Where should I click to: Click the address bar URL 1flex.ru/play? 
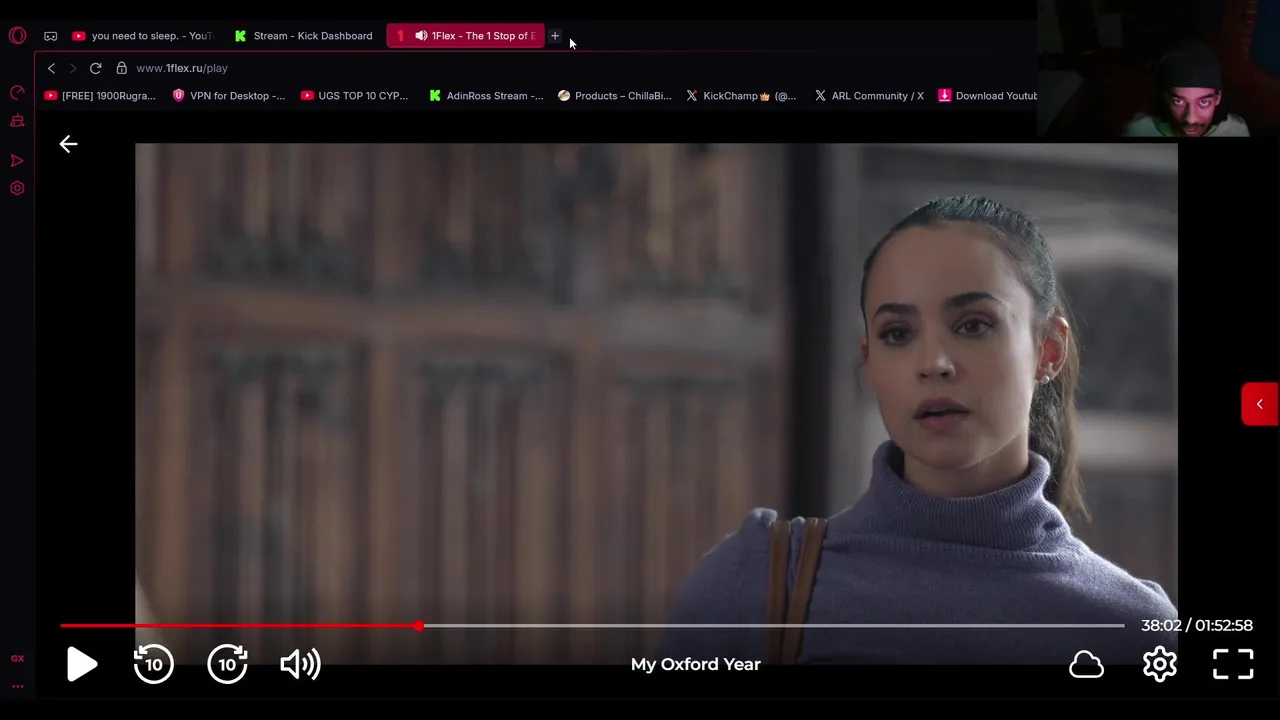[182, 68]
